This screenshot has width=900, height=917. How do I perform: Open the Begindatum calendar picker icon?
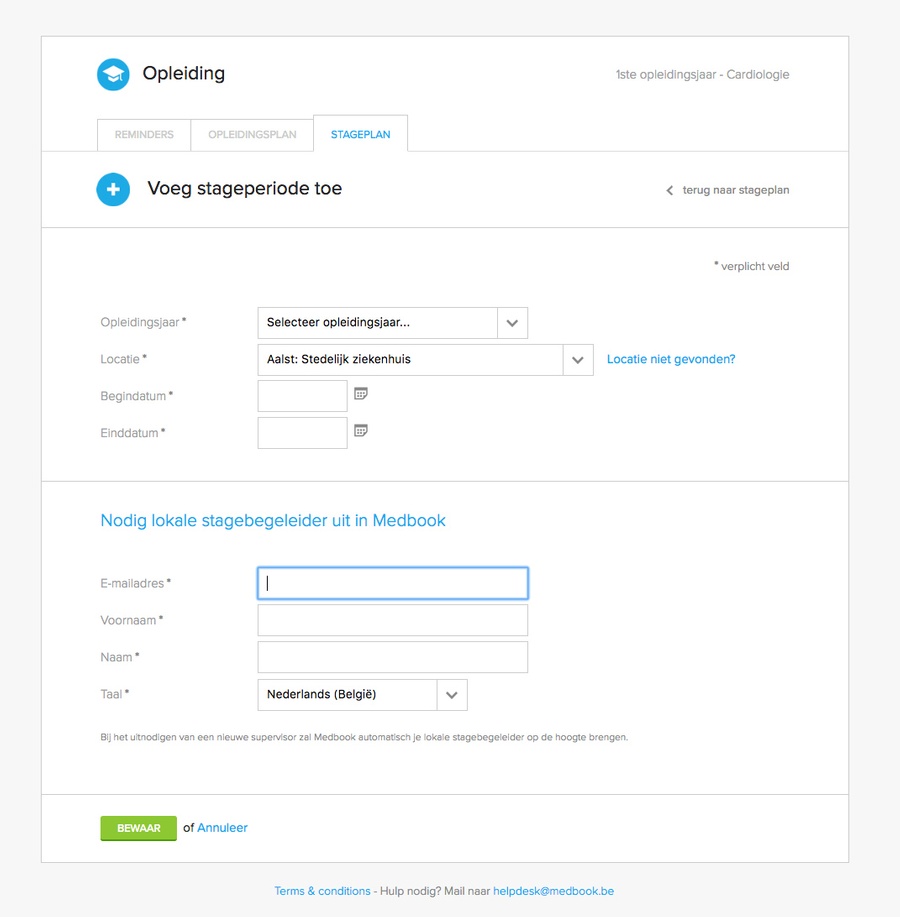point(361,394)
